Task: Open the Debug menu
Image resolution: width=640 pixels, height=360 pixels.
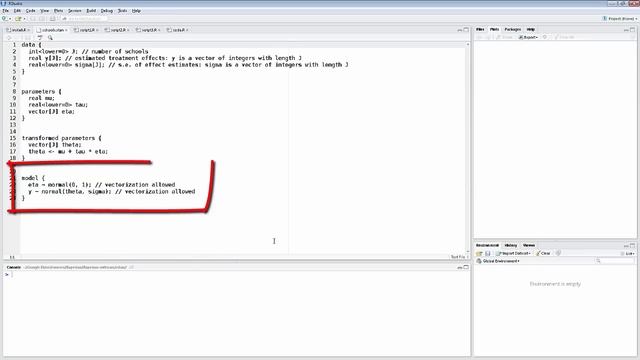Action: point(107,11)
